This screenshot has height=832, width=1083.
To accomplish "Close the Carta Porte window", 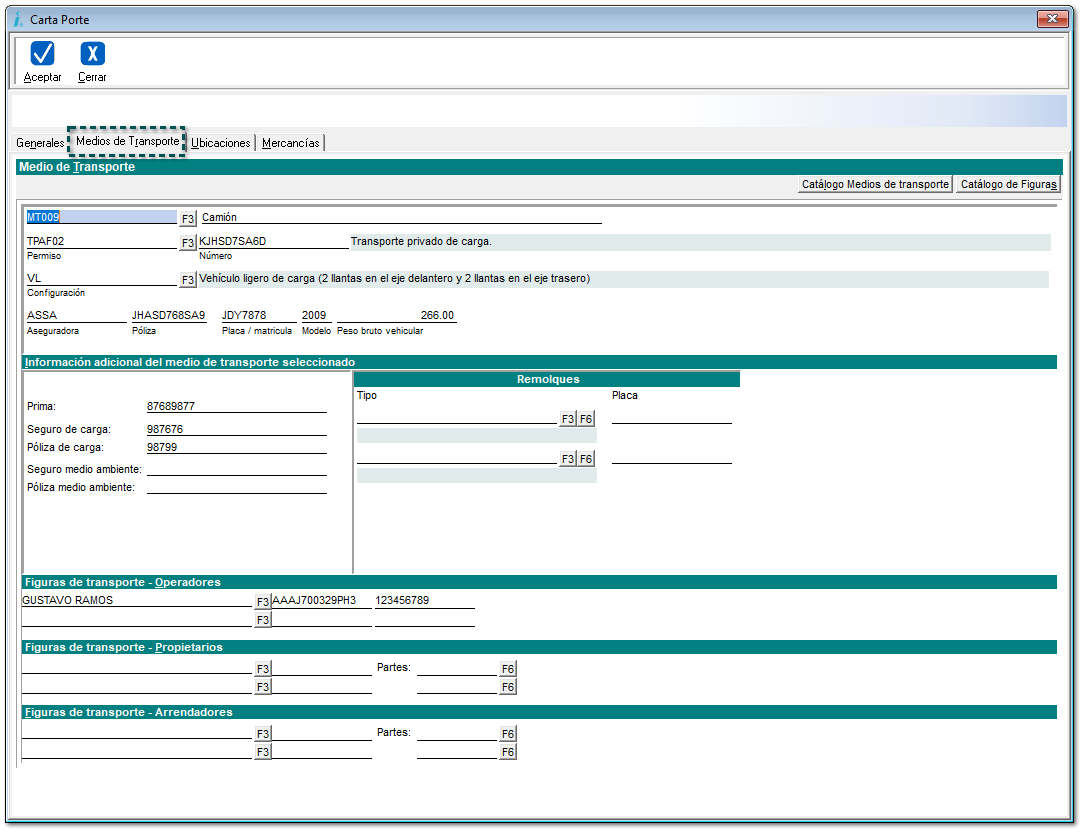I will [1052, 19].
